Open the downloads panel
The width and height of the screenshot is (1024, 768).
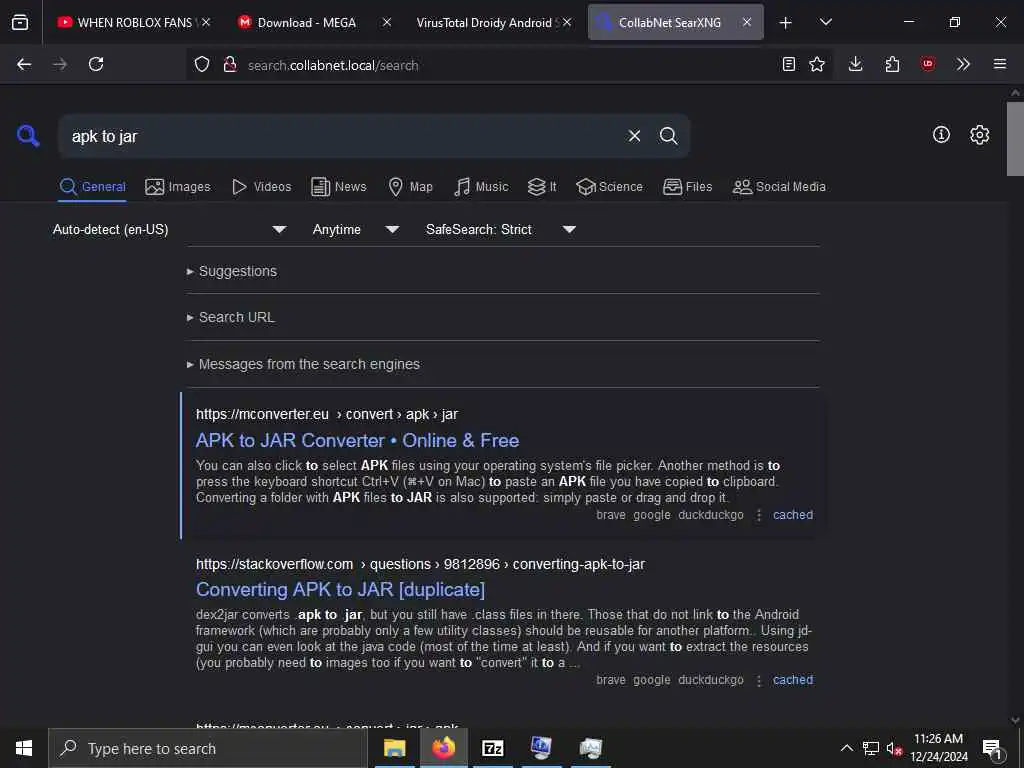pos(856,64)
